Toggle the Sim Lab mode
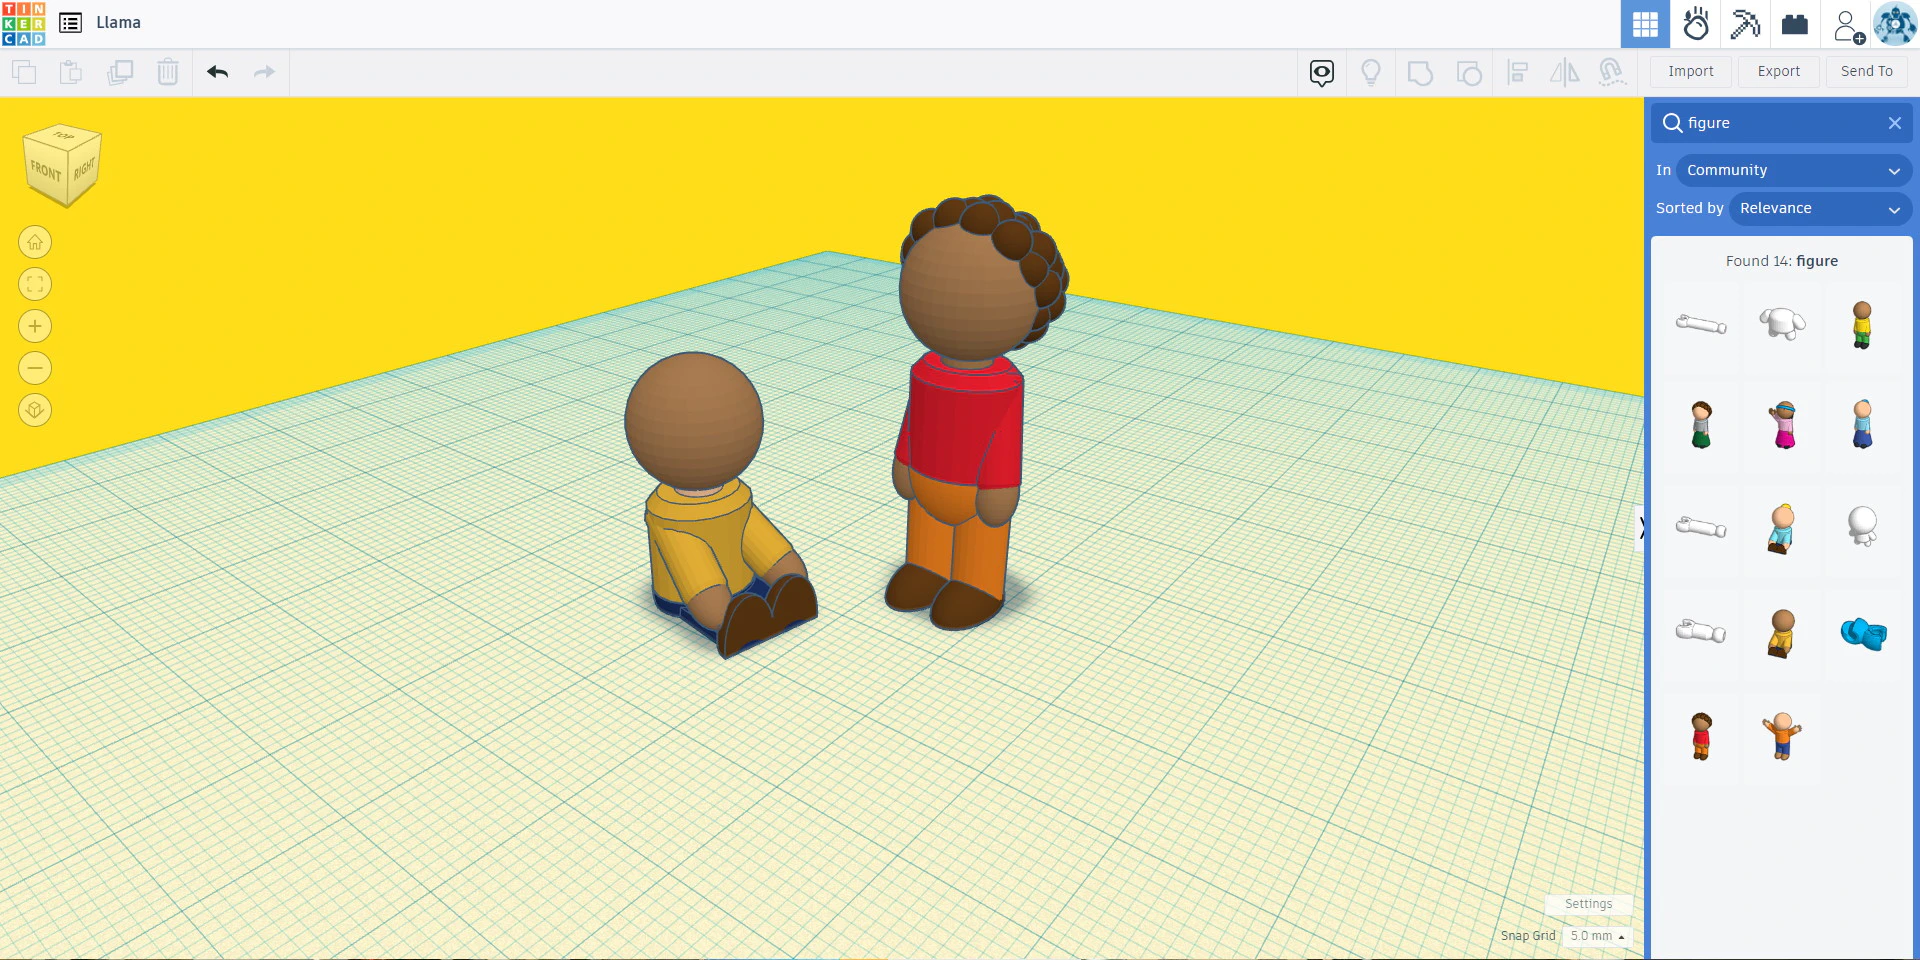The height and width of the screenshot is (960, 1920). click(x=1697, y=23)
